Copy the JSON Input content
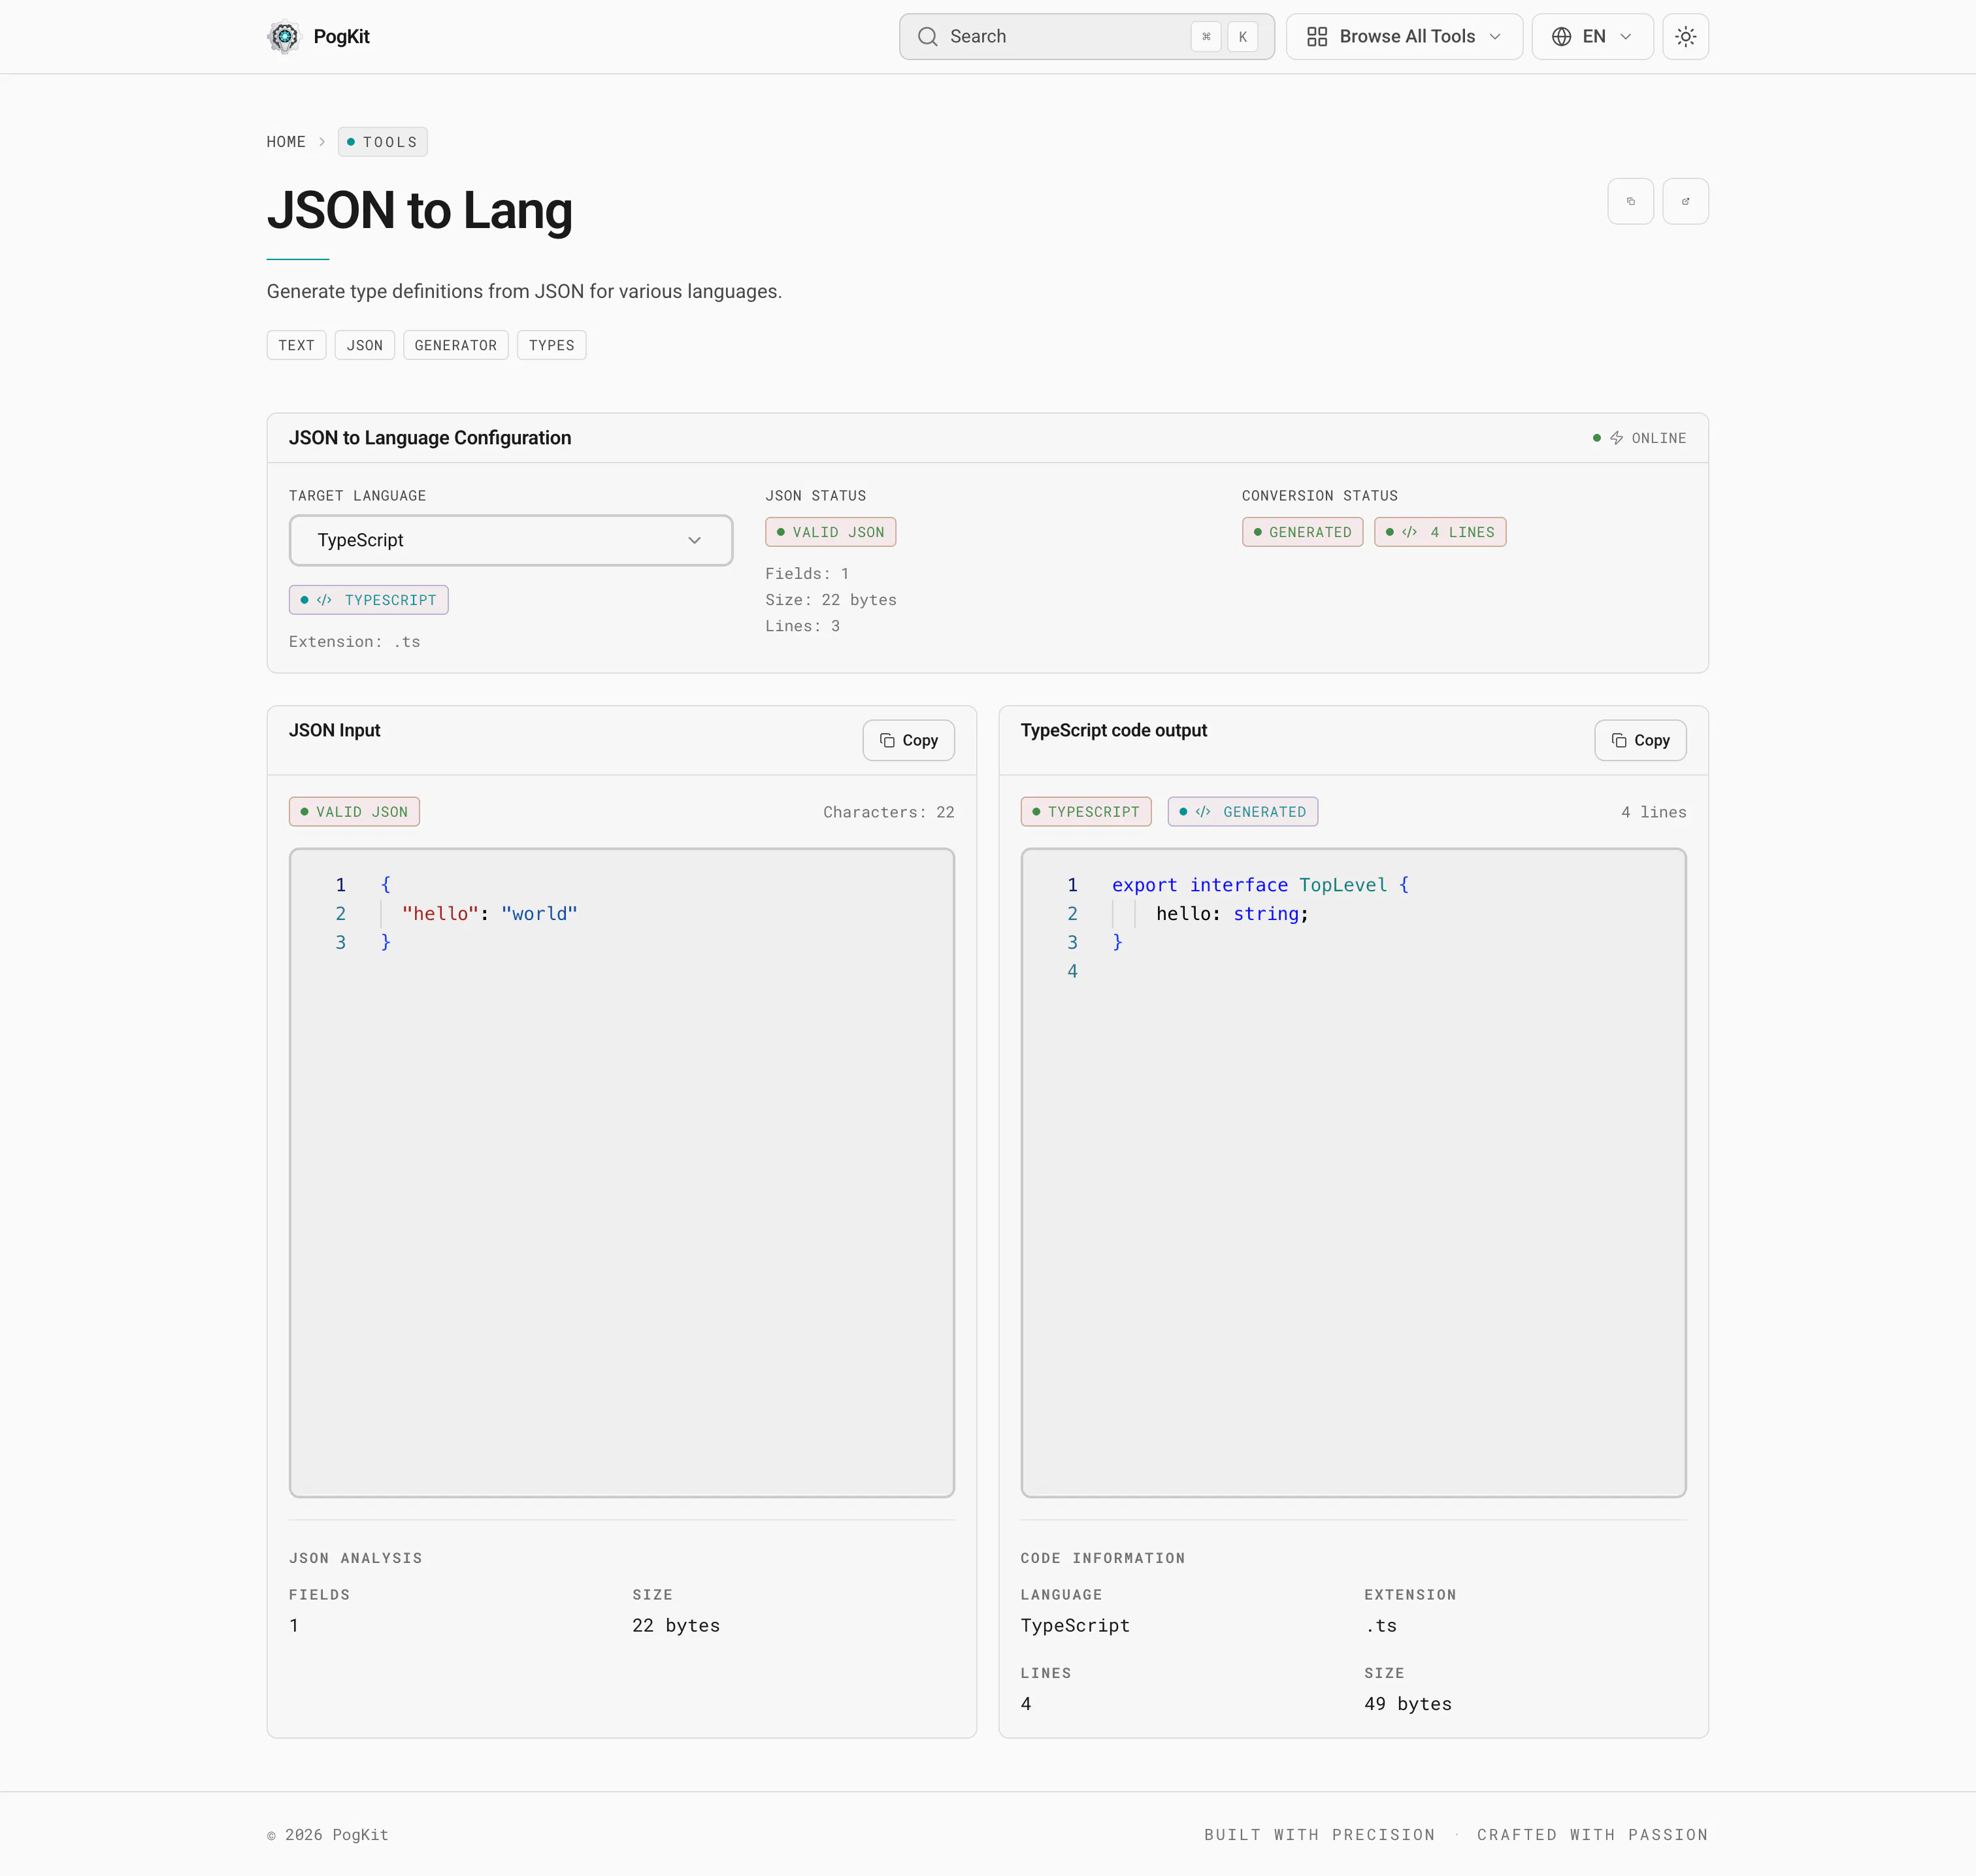This screenshot has width=1976, height=1876. [908, 740]
